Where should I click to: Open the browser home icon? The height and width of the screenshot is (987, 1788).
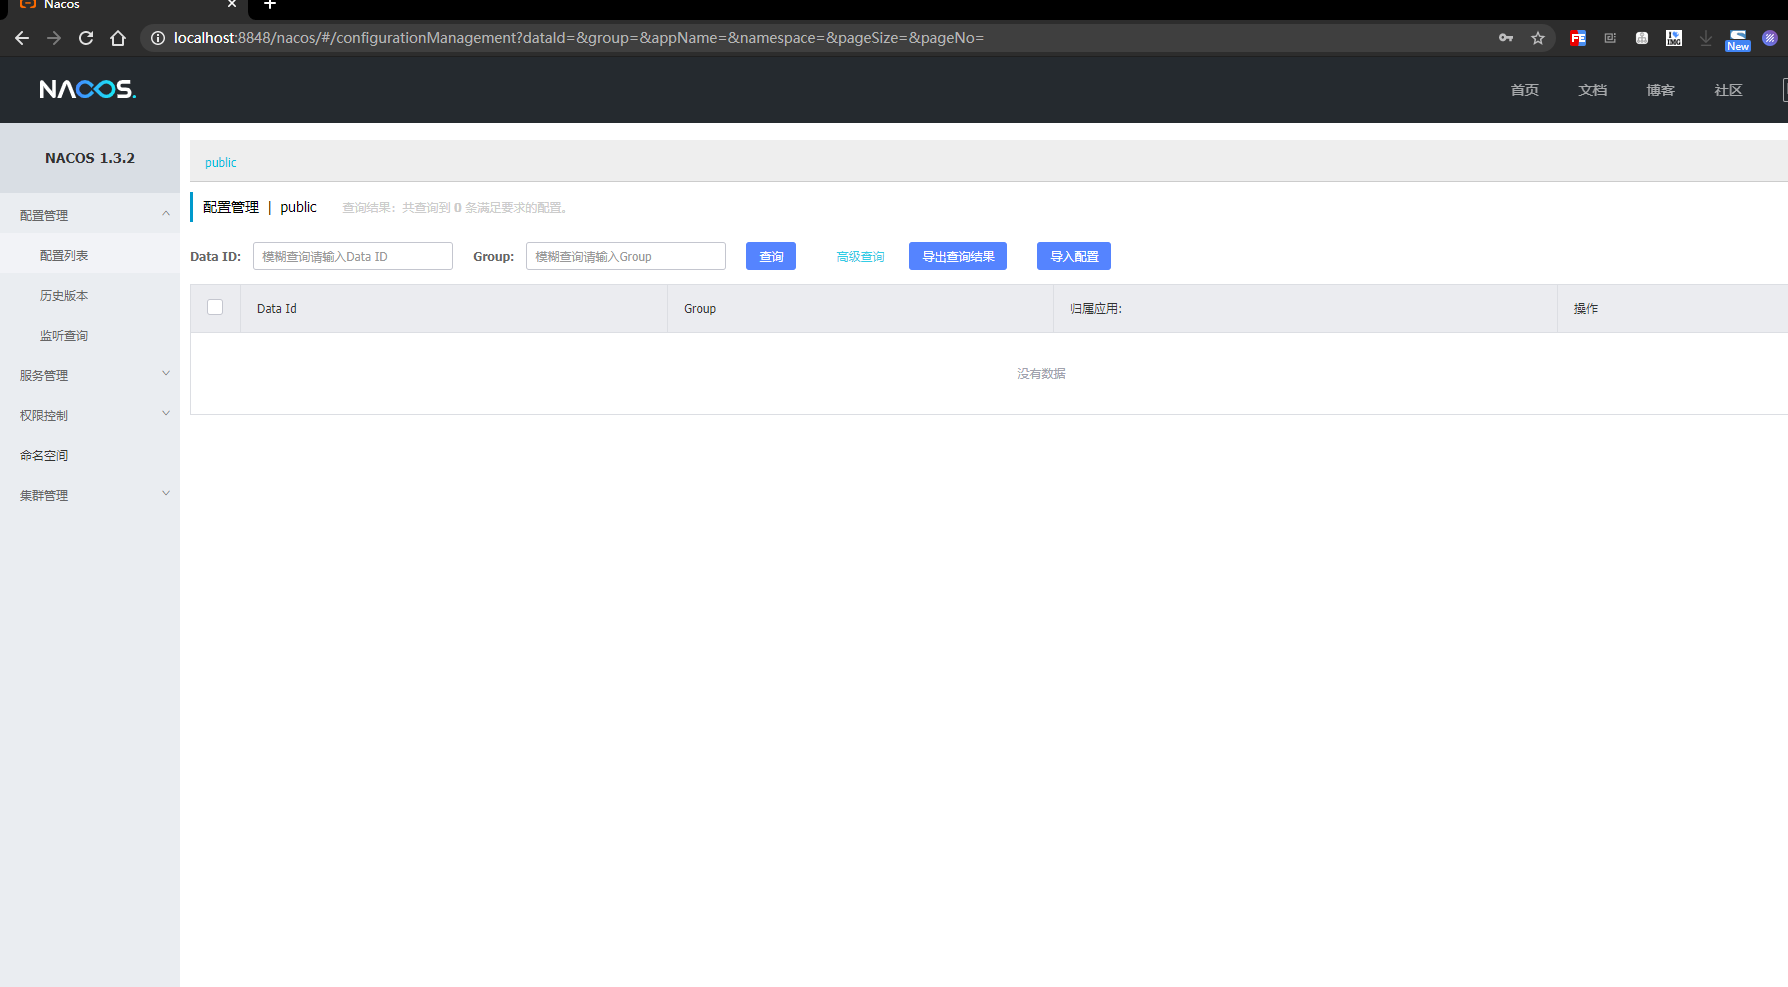[x=118, y=38]
